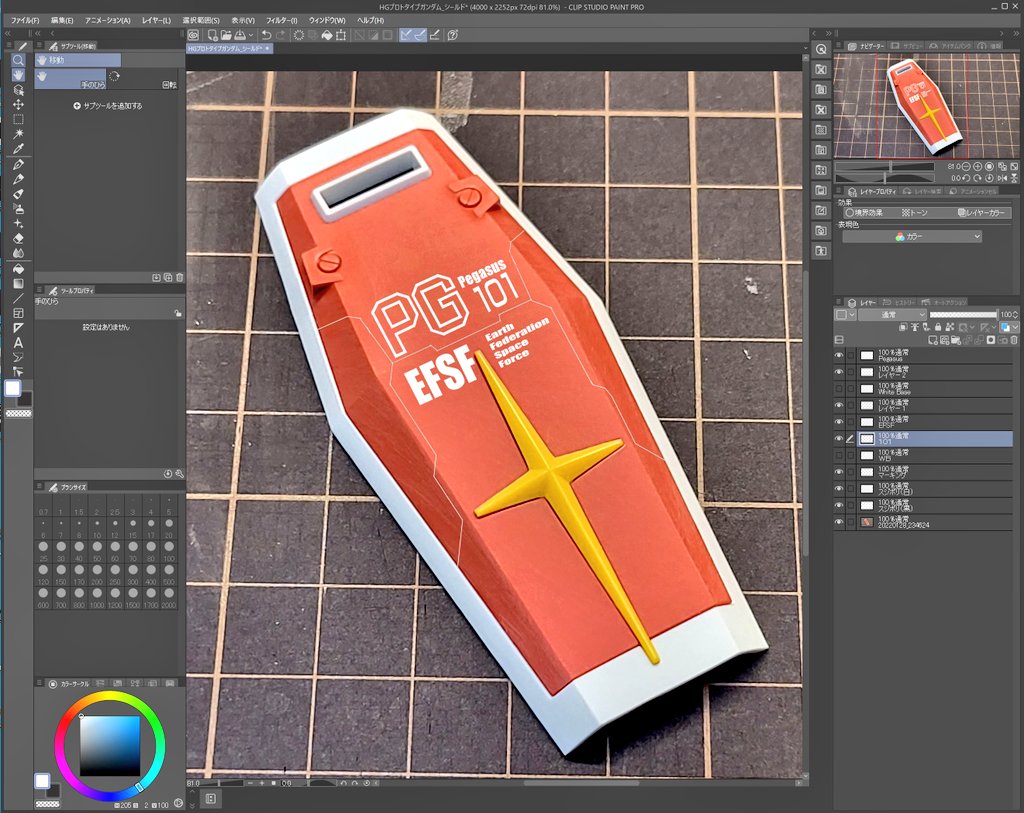Select the Zoom magnifier tool
The image size is (1024, 813).
[x=18, y=60]
